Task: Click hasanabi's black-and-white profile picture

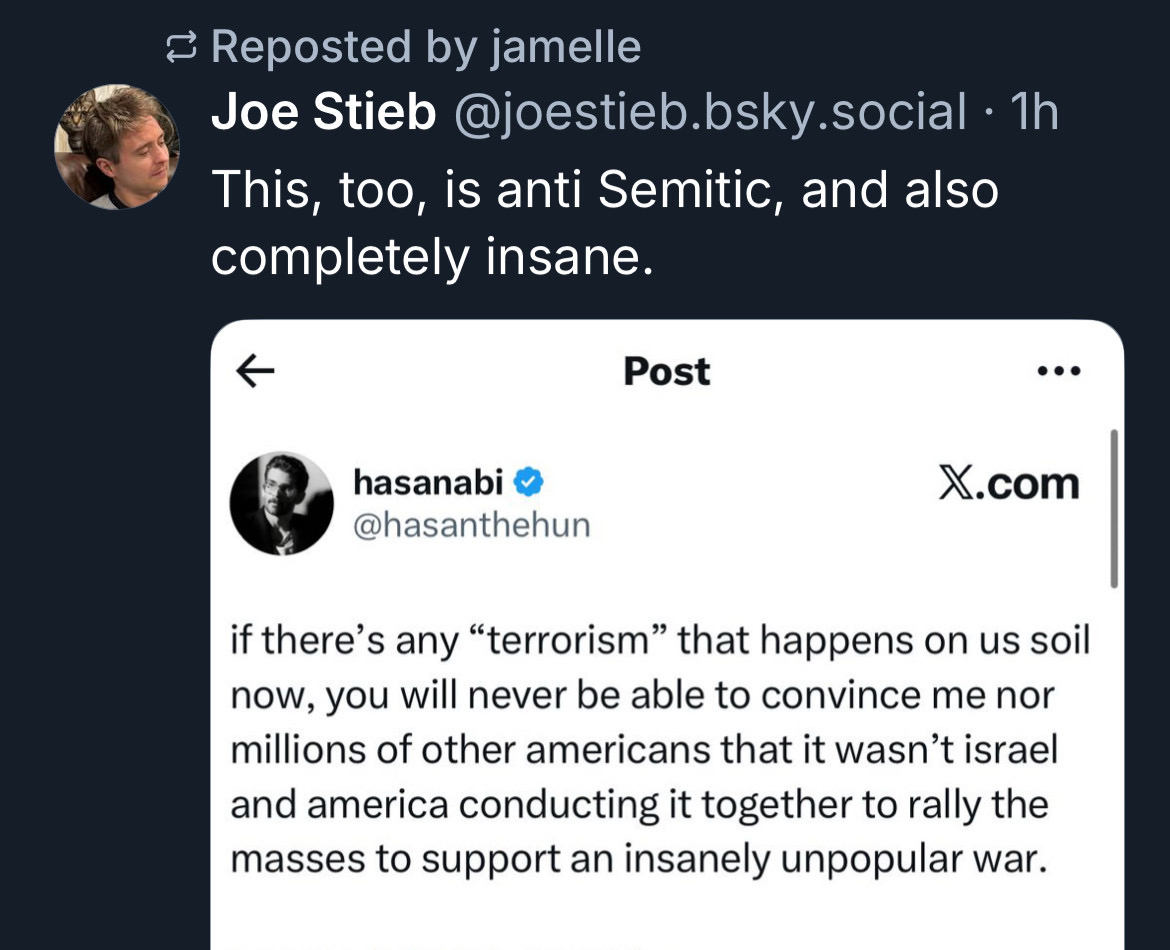Action: (281, 502)
